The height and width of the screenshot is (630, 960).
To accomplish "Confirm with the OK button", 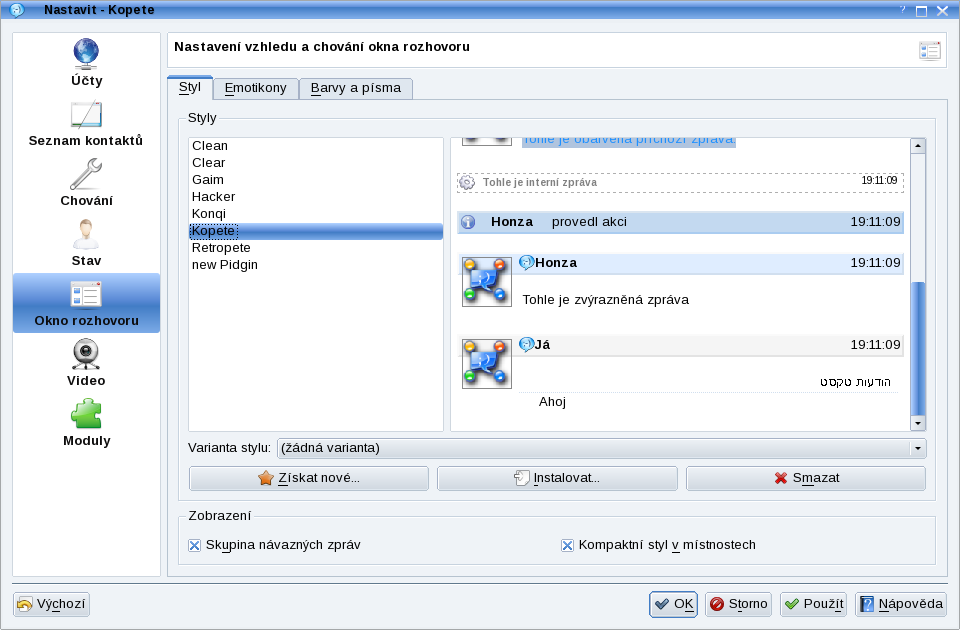I will pyautogui.click(x=673, y=604).
